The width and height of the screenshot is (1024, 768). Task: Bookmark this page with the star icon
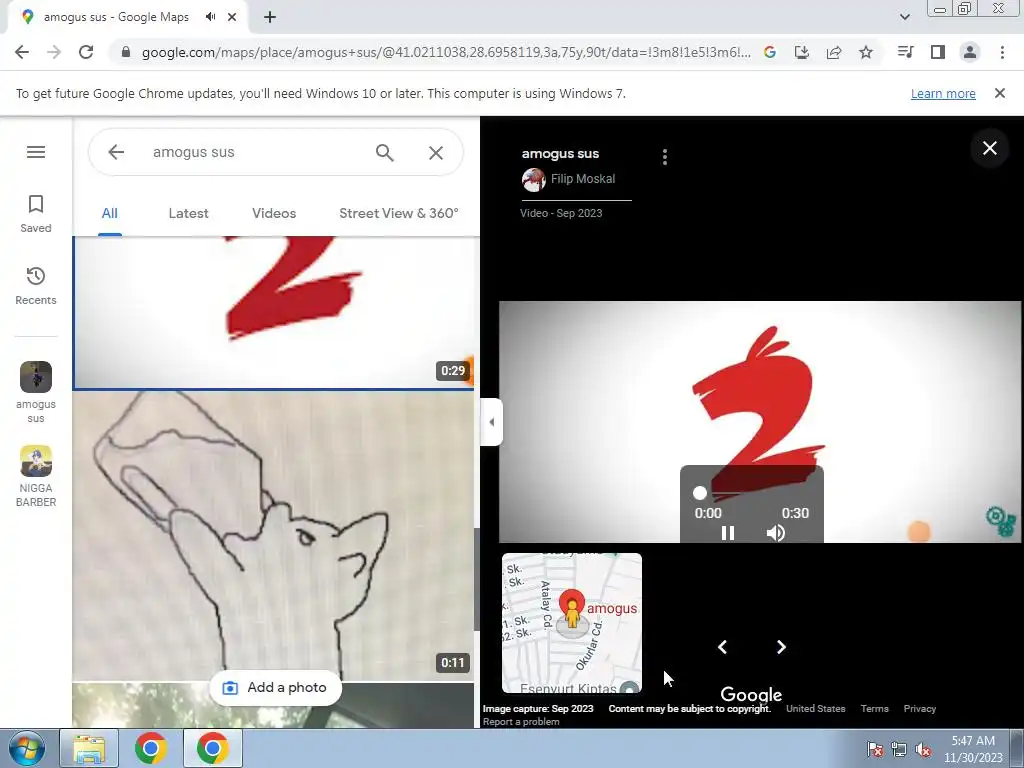866,52
